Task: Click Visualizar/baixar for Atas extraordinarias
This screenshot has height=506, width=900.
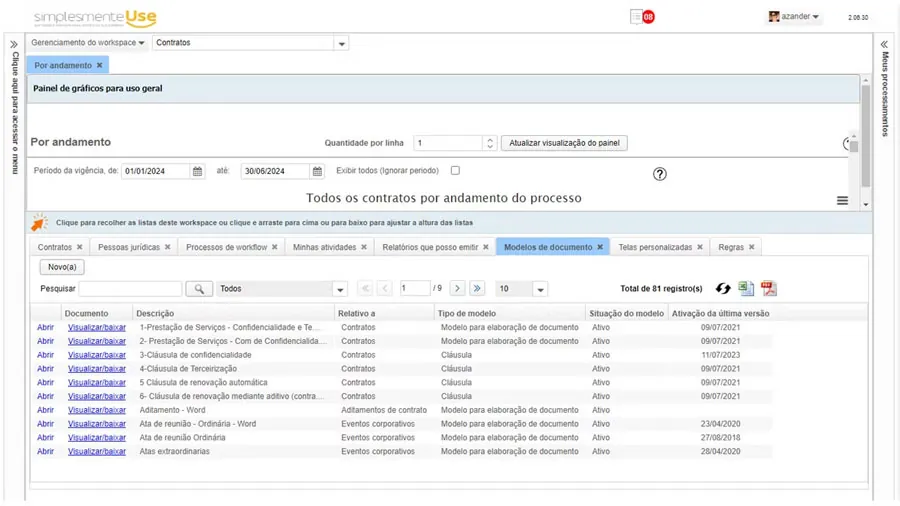Action: (x=96, y=451)
